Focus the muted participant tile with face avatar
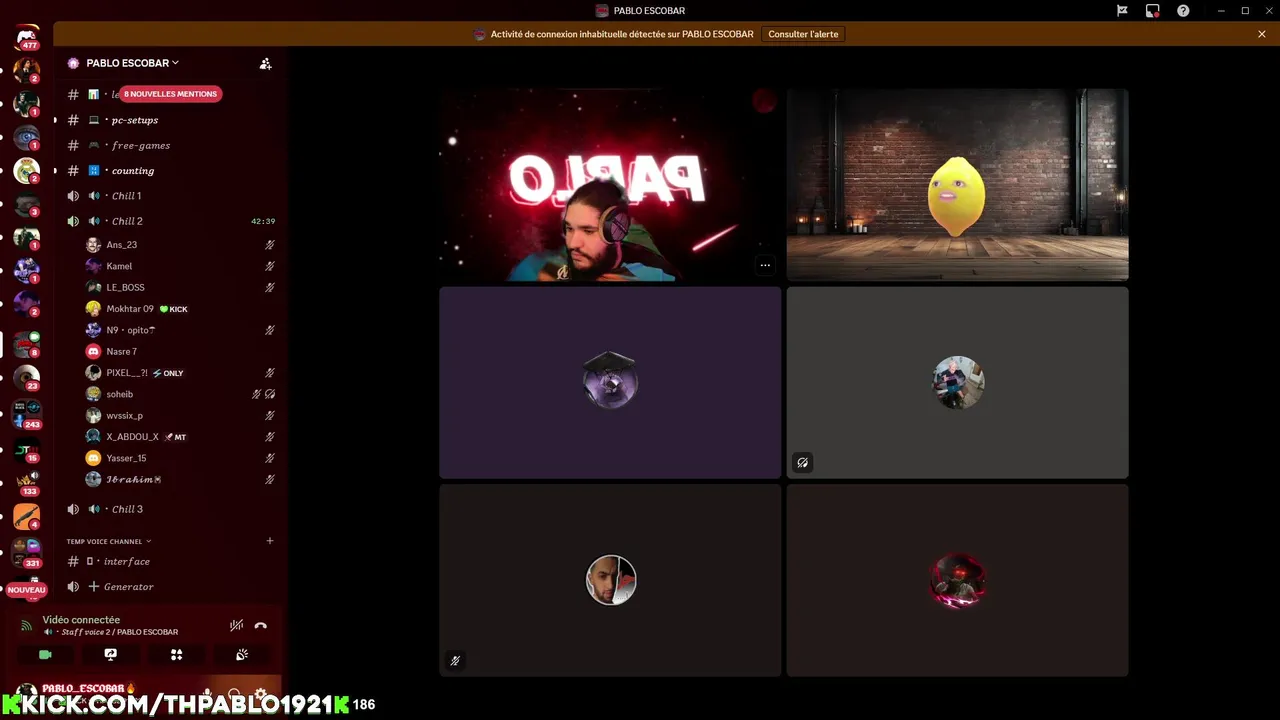1280x720 pixels. 610,581
